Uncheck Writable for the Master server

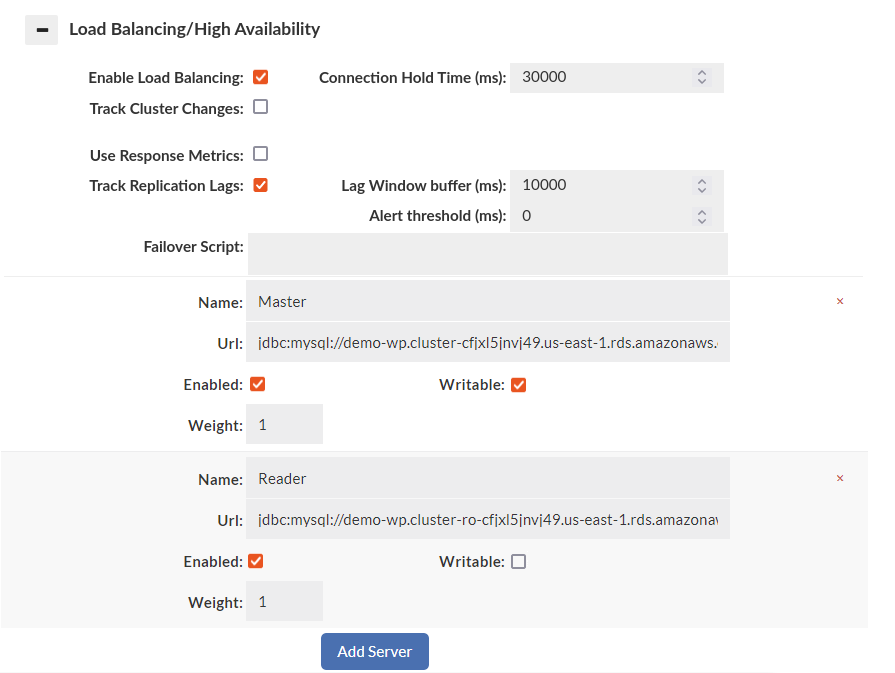(x=518, y=384)
